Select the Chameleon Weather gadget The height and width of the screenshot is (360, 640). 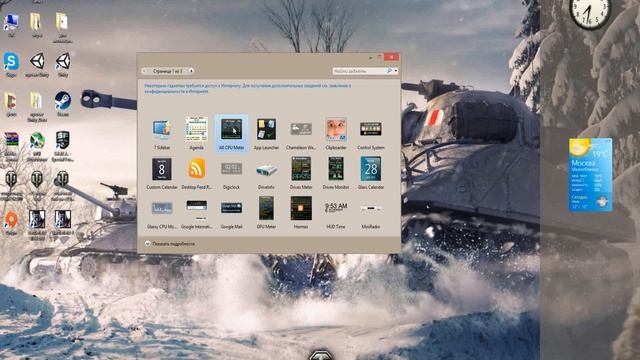point(301,134)
